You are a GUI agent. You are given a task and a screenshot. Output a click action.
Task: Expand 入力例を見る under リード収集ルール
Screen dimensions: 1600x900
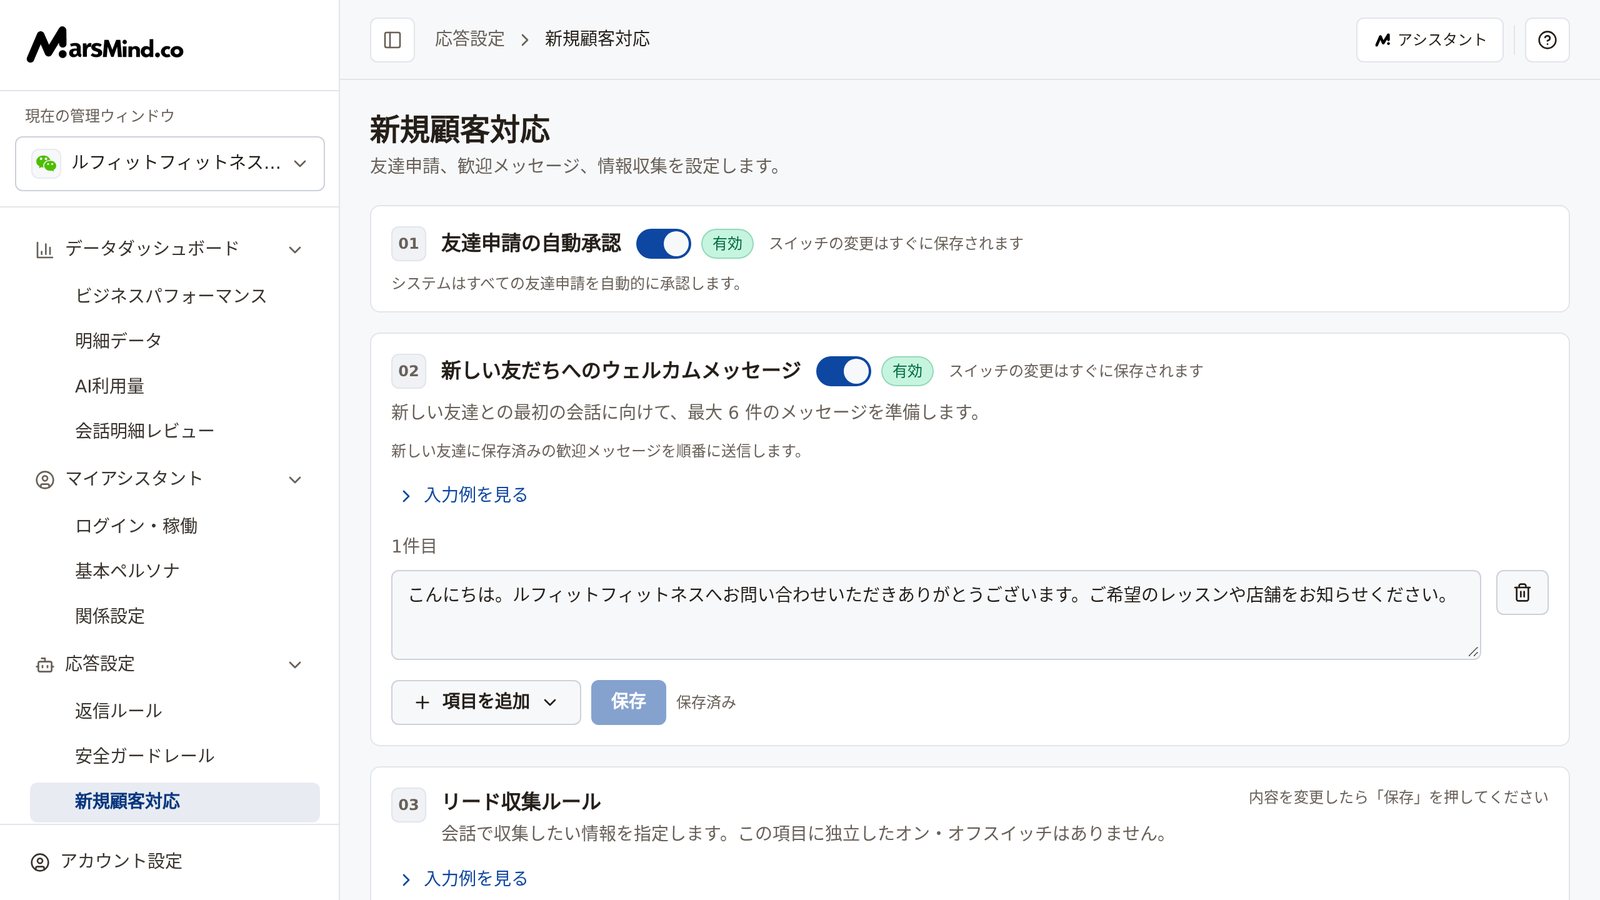tap(464, 879)
